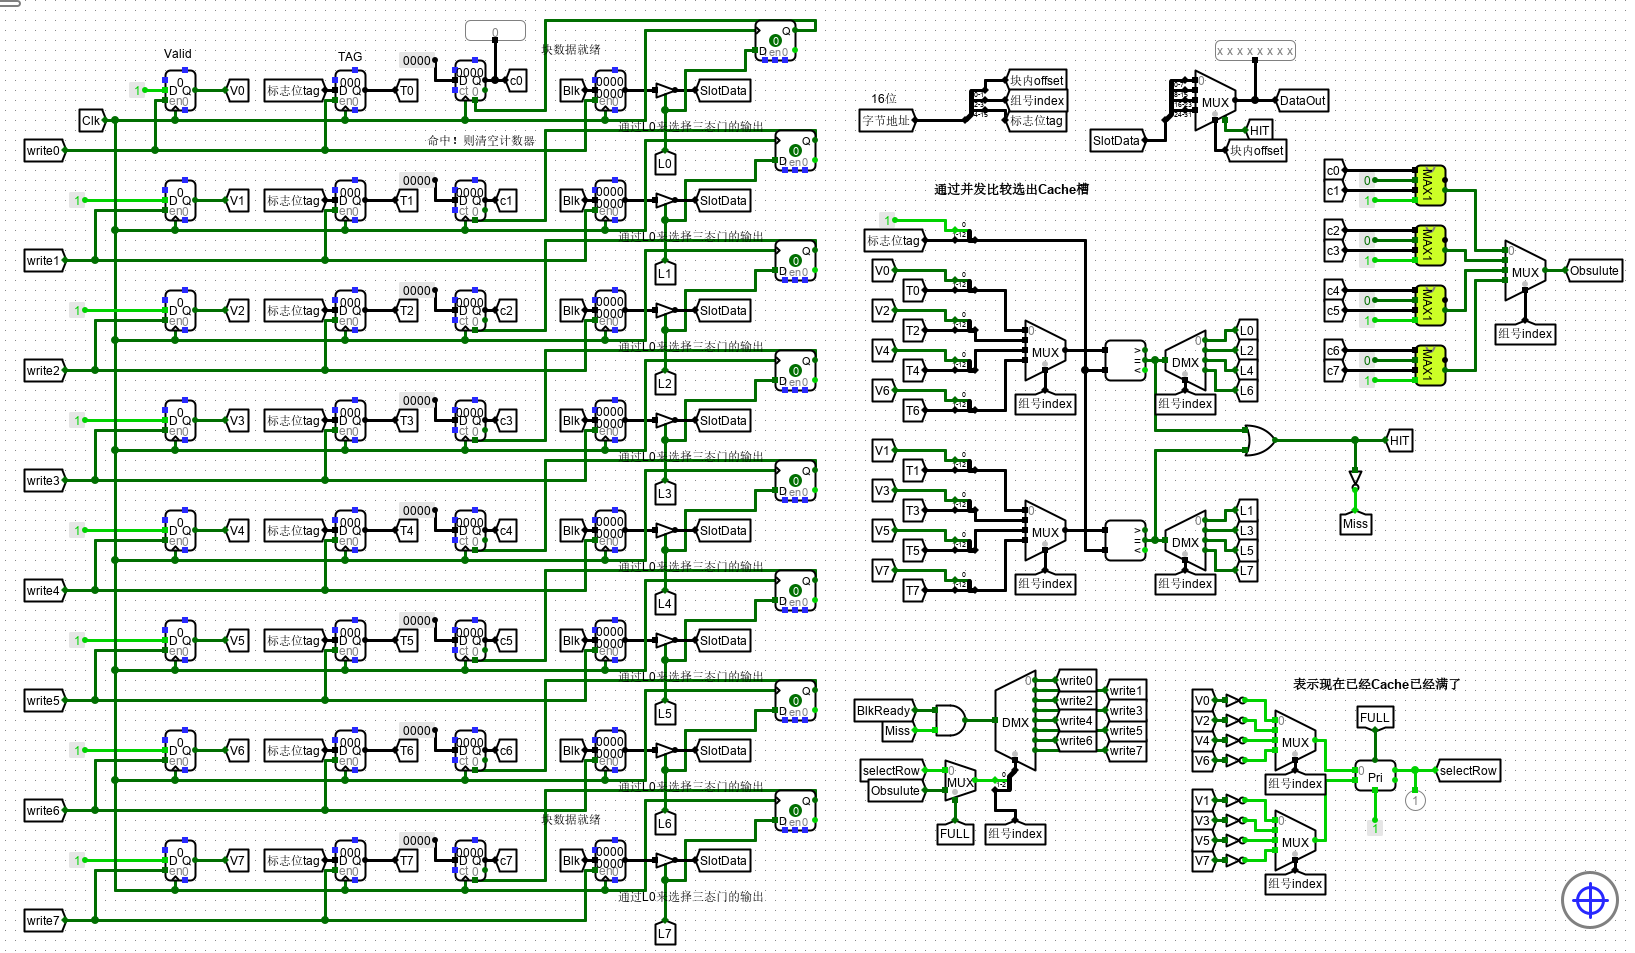The width and height of the screenshot is (1635, 953).
Task: Select the MUX with T0 T2 T4 T6 inputs
Action: click(x=1045, y=351)
